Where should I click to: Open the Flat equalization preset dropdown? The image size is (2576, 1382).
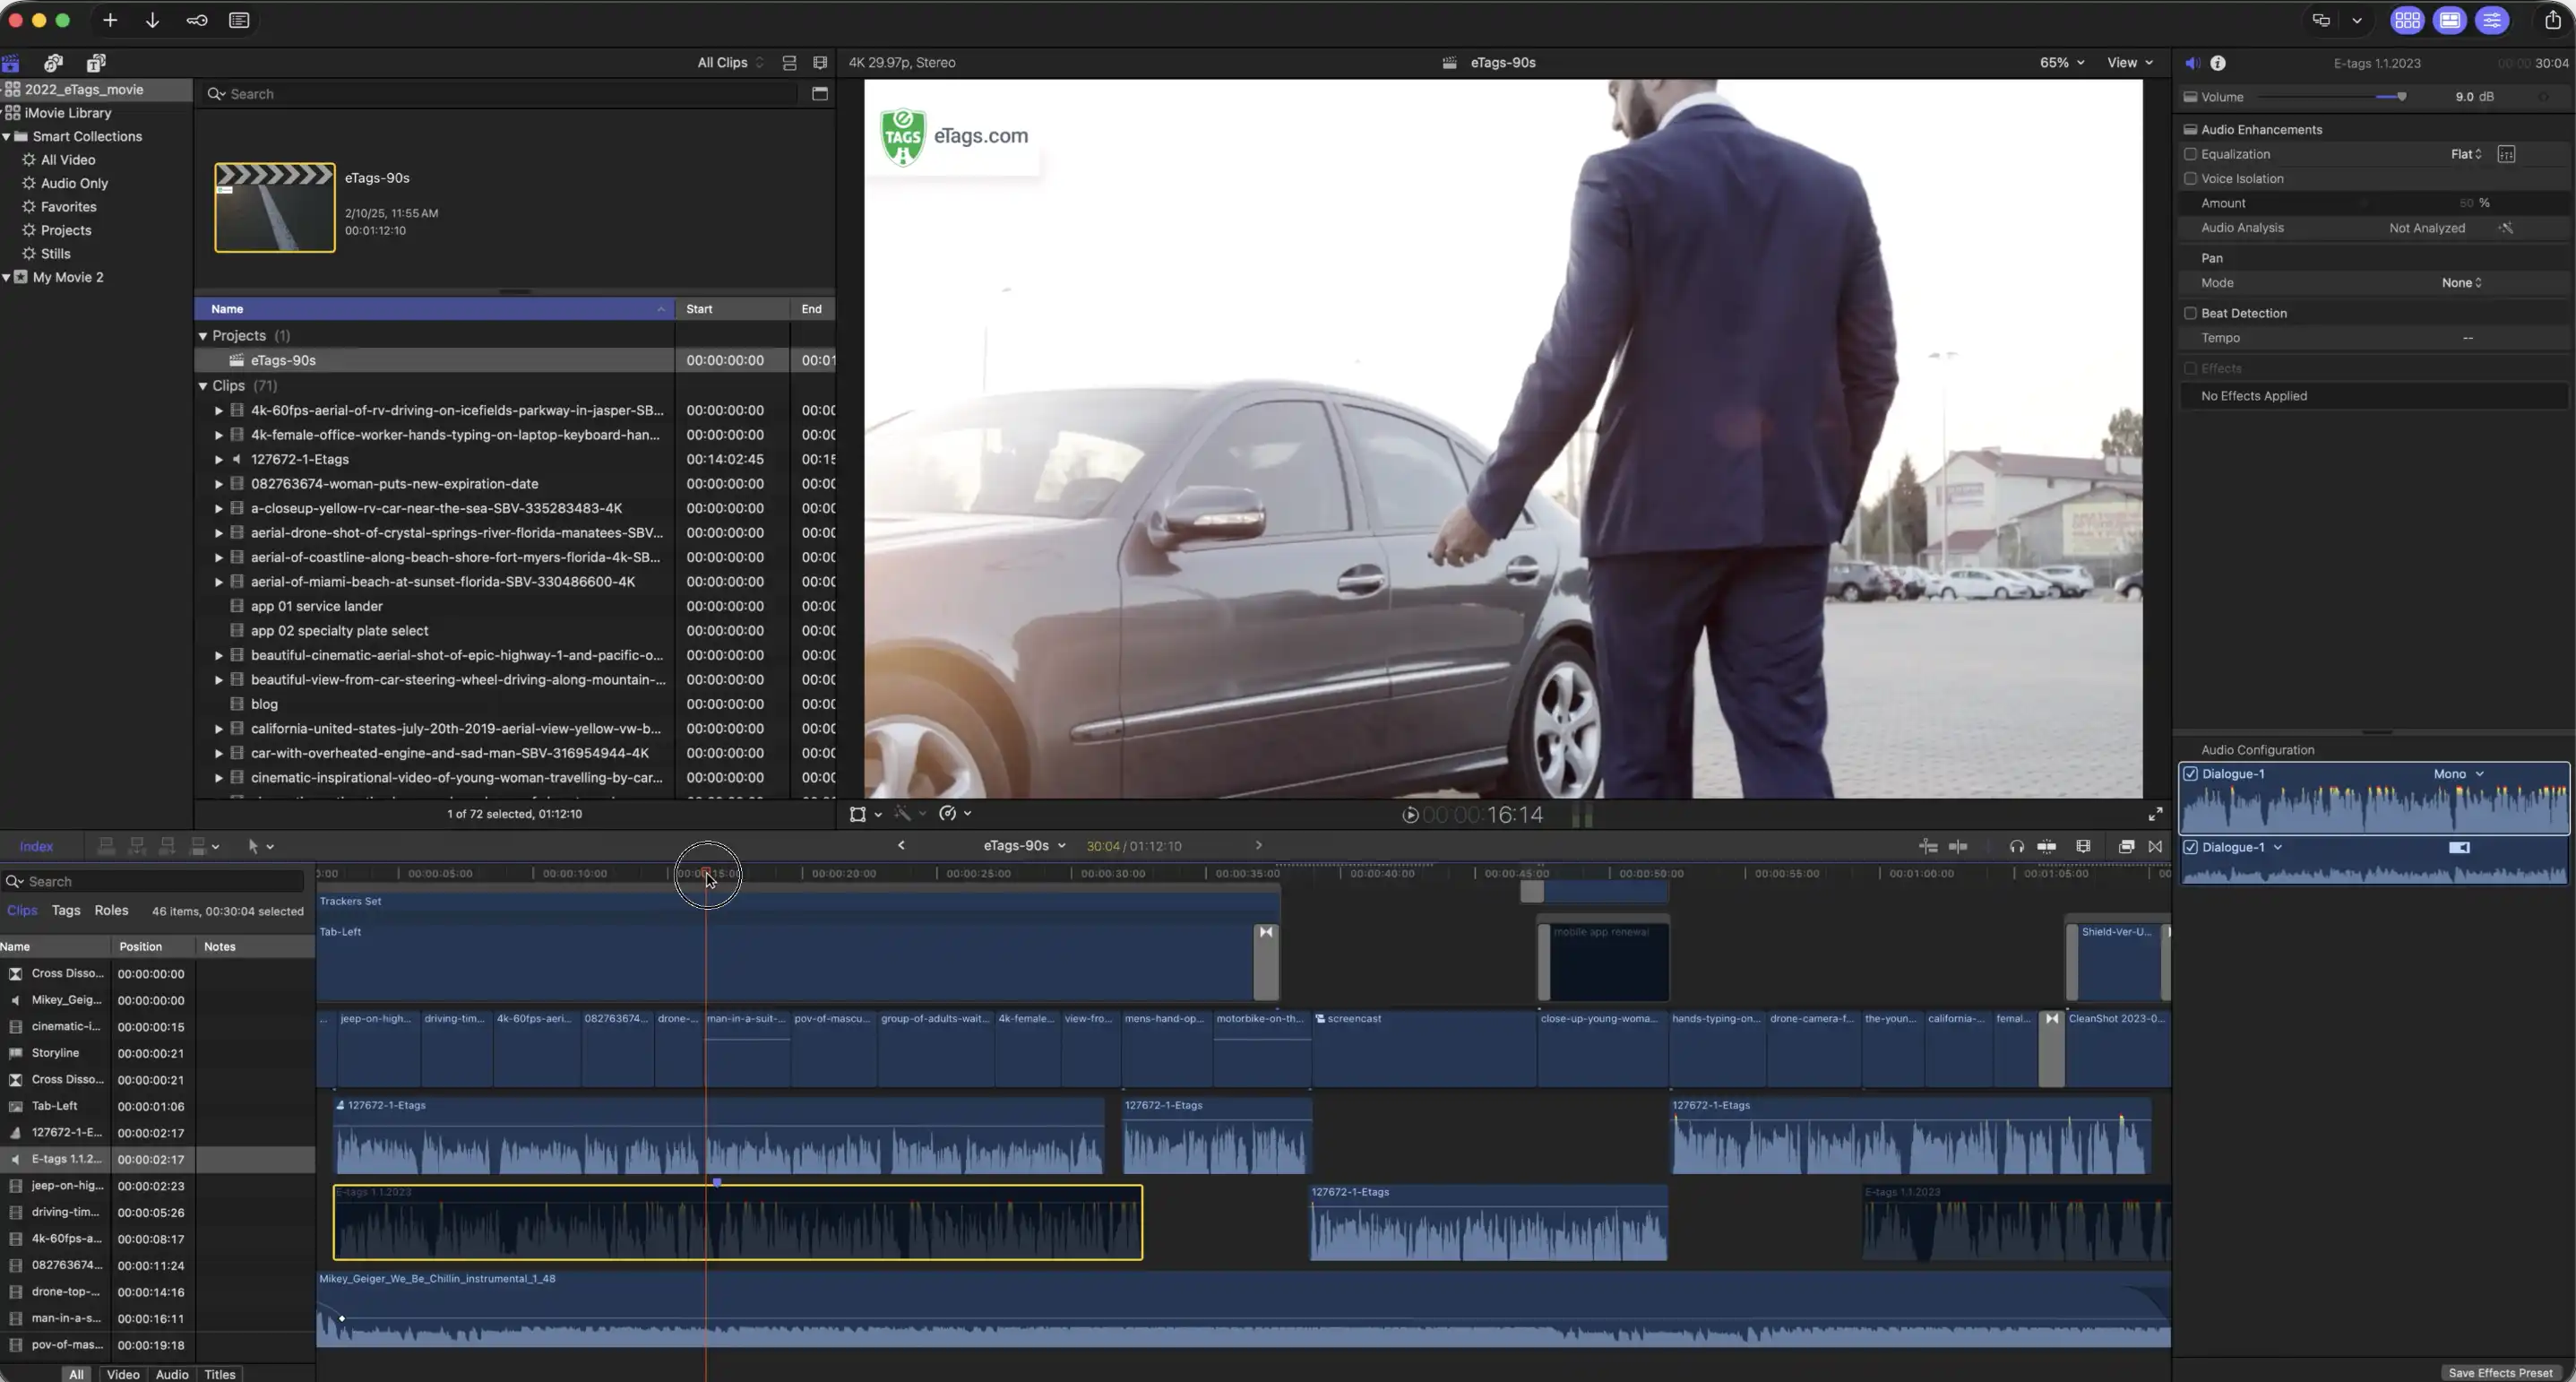2466,154
